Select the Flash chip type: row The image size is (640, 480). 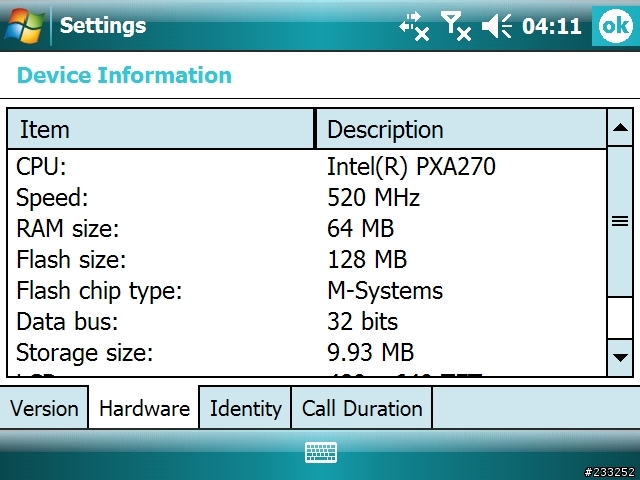[307, 291]
